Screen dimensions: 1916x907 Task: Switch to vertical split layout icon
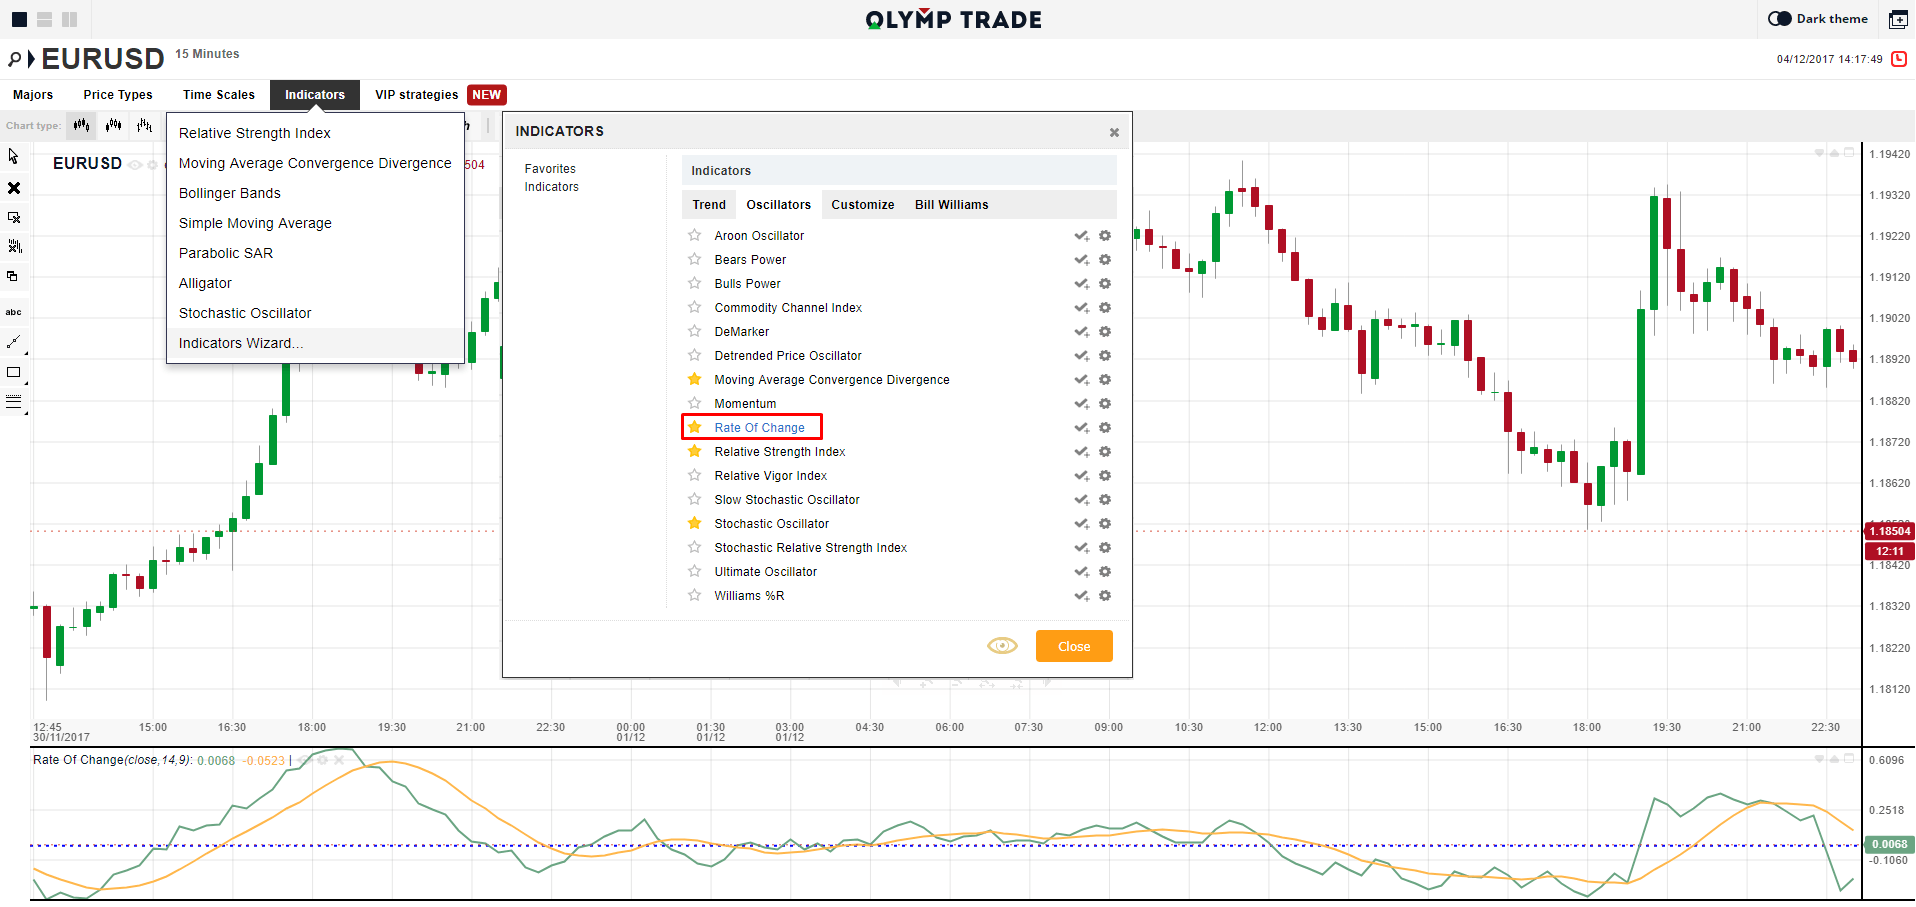pyautogui.click(x=69, y=19)
